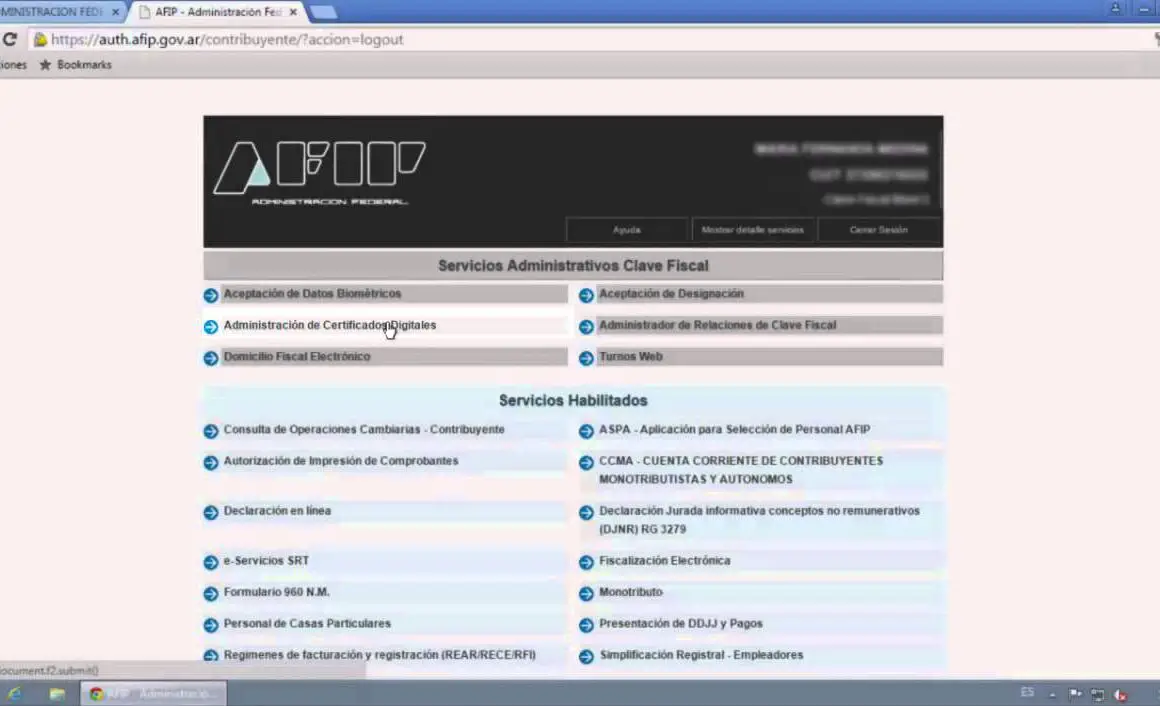The image size is (1160, 706).
Task: Open Personal de Casas Particulares link
Action: click(x=307, y=624)
